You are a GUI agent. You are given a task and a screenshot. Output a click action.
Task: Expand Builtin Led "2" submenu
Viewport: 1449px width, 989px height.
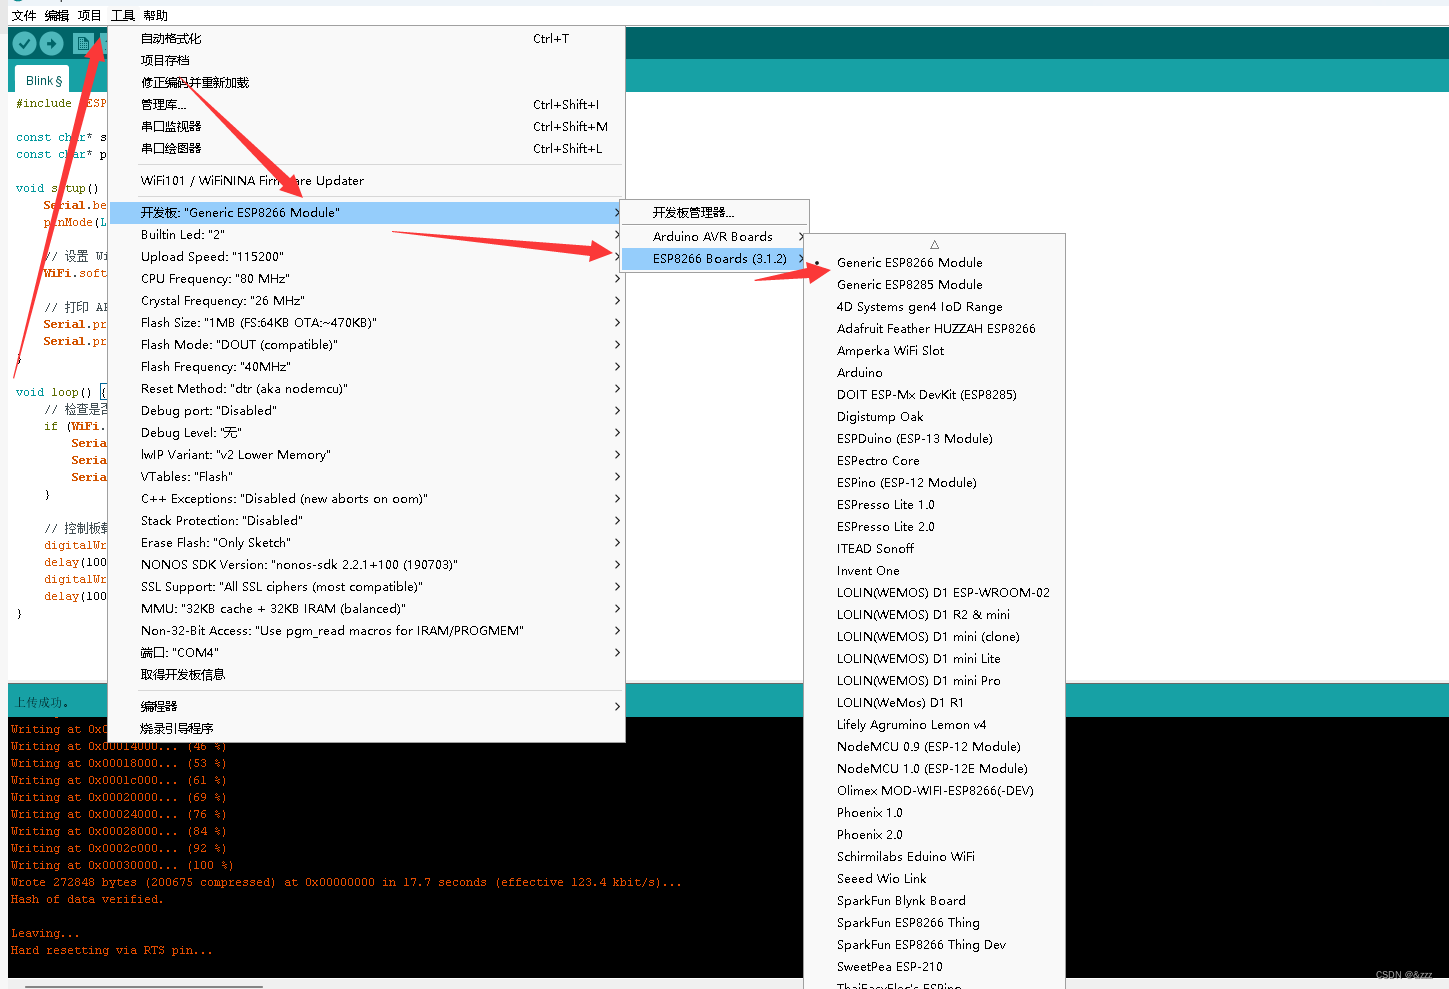point(366,234)
